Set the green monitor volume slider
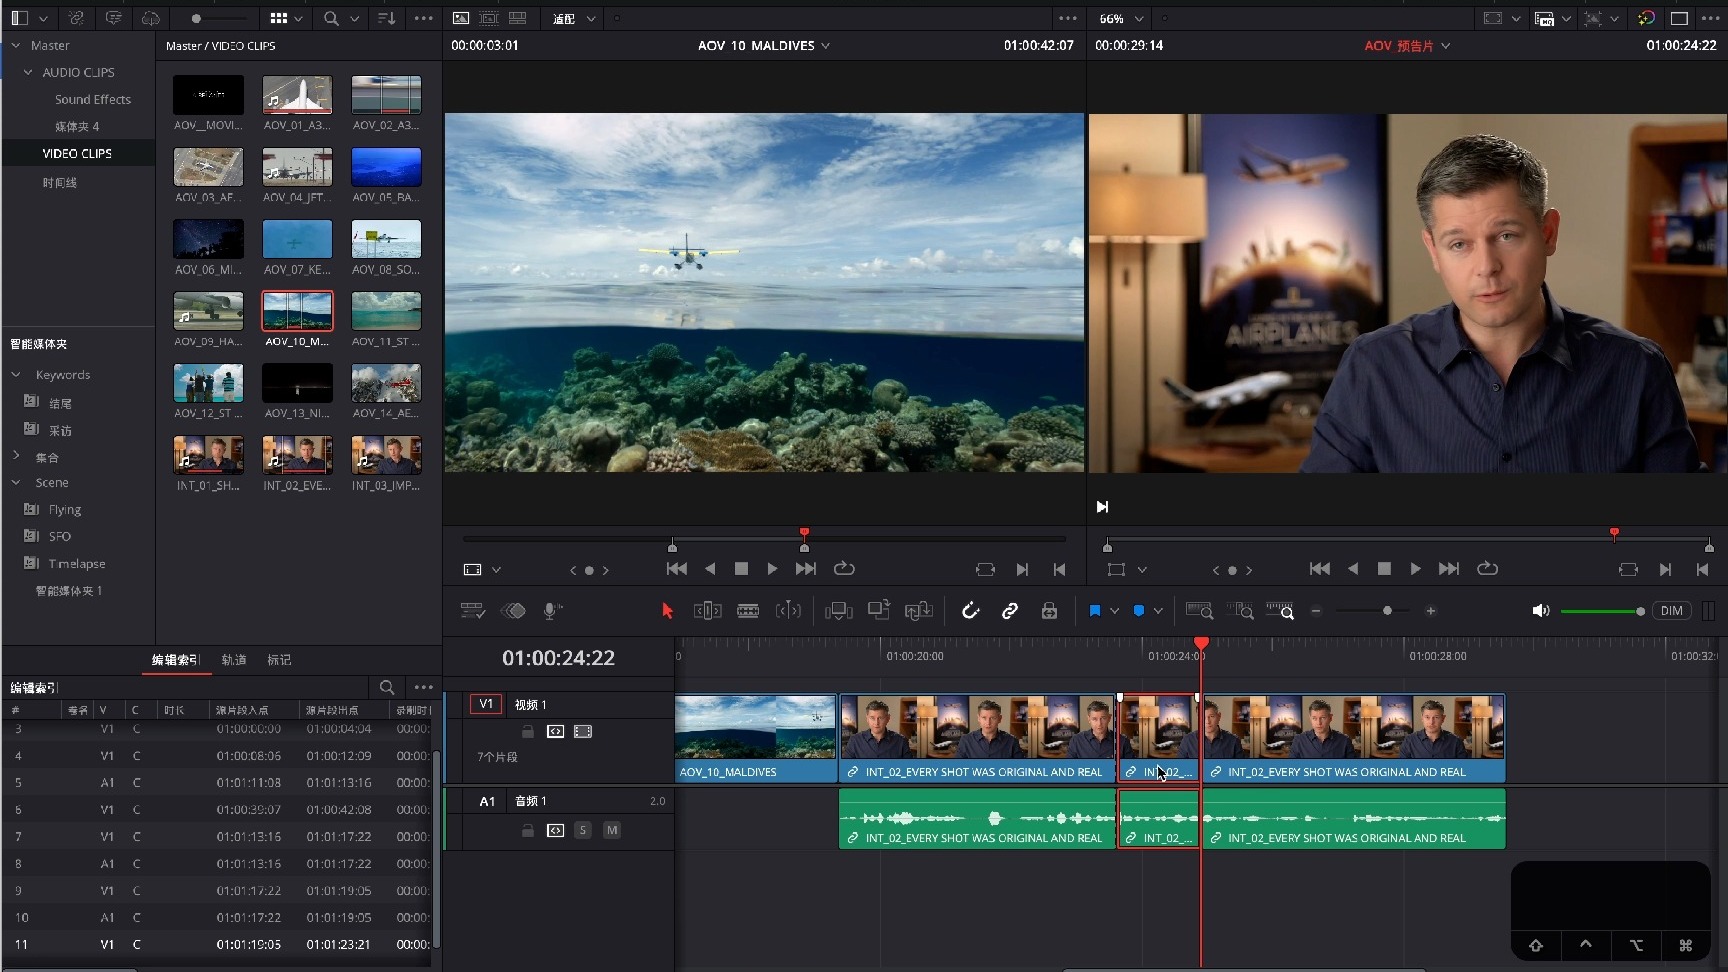The width and height of the screenshot is (1728, 972). pos(1602,611)
